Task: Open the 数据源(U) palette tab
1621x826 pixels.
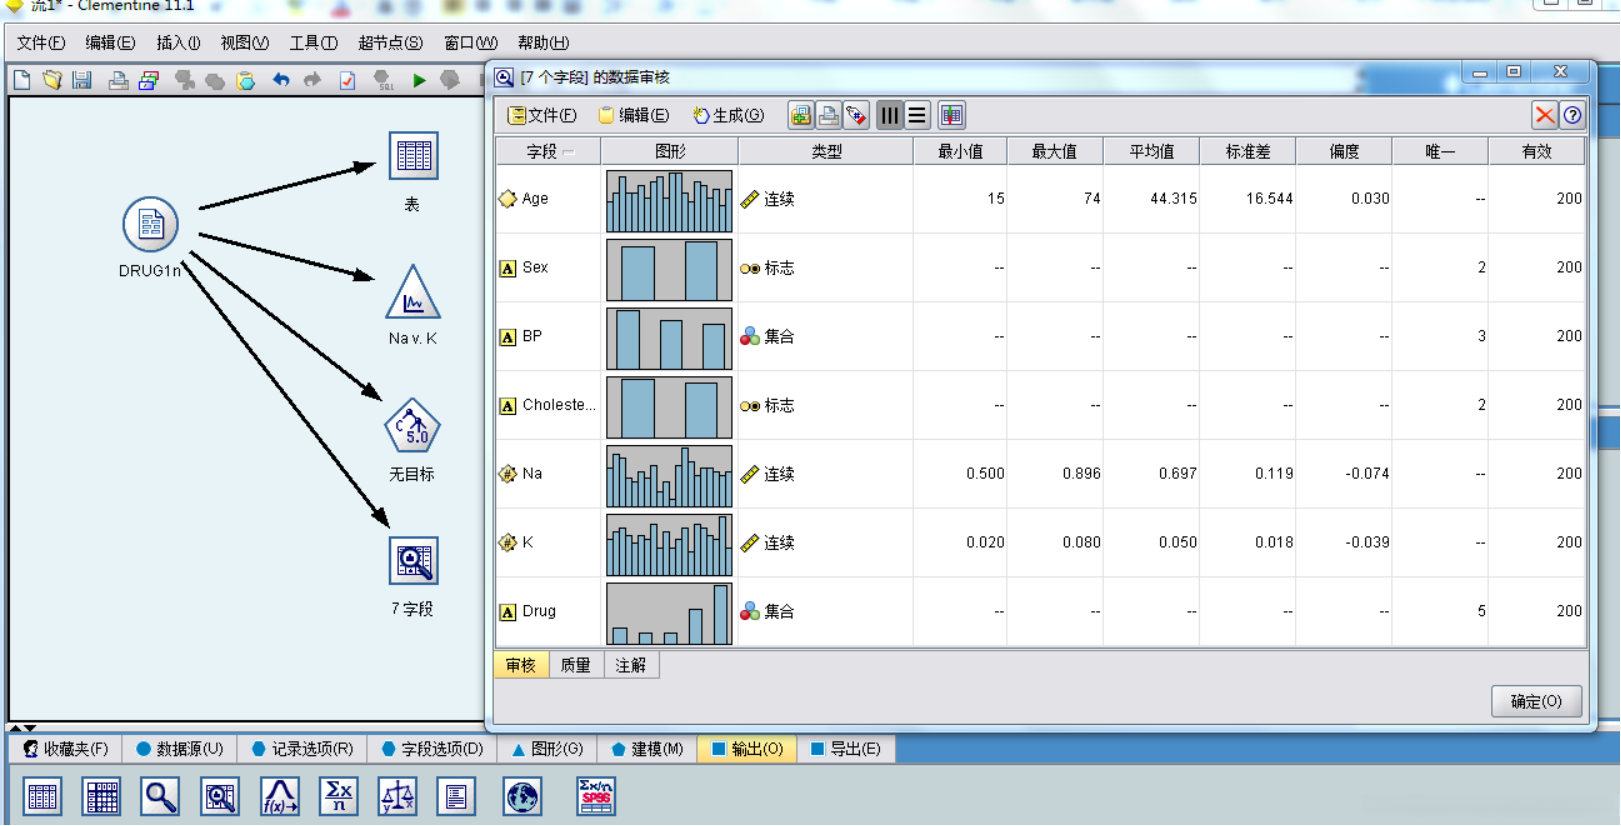Action: [180, 749]
